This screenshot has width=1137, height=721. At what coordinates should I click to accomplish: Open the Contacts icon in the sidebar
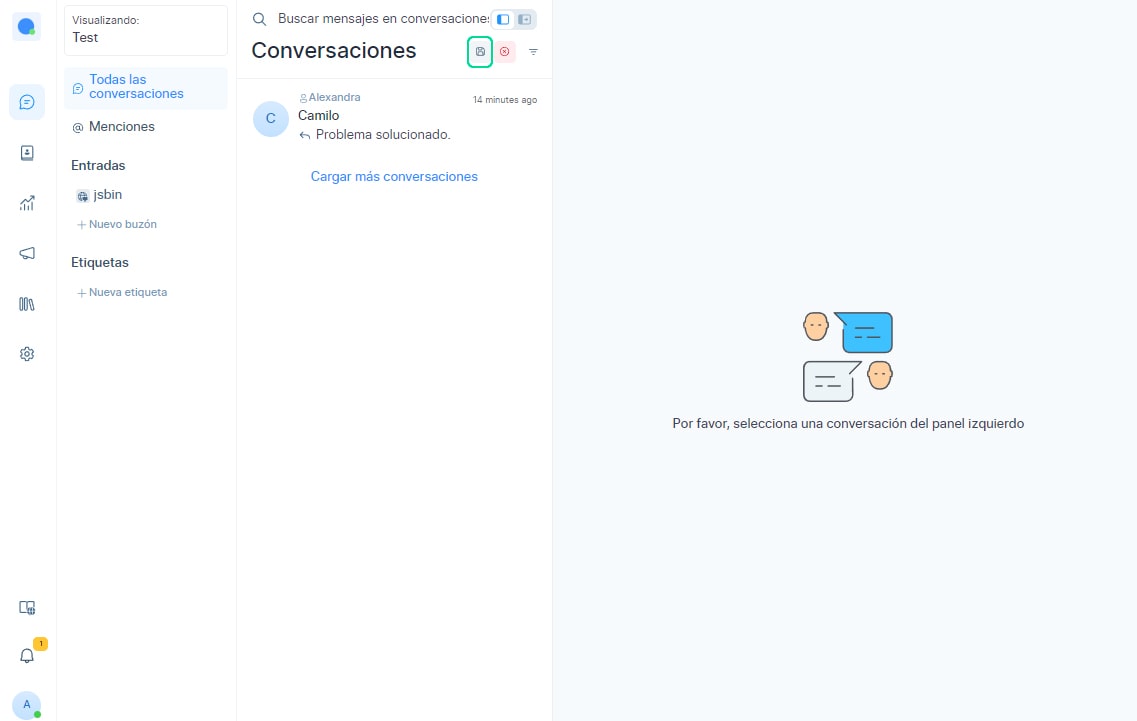coord(27,153)
